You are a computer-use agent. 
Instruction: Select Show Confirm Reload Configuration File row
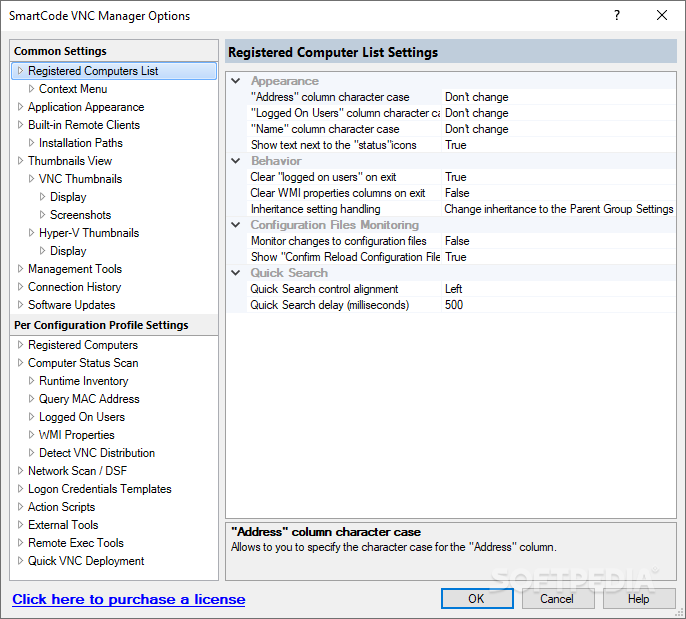pos(345,257)
